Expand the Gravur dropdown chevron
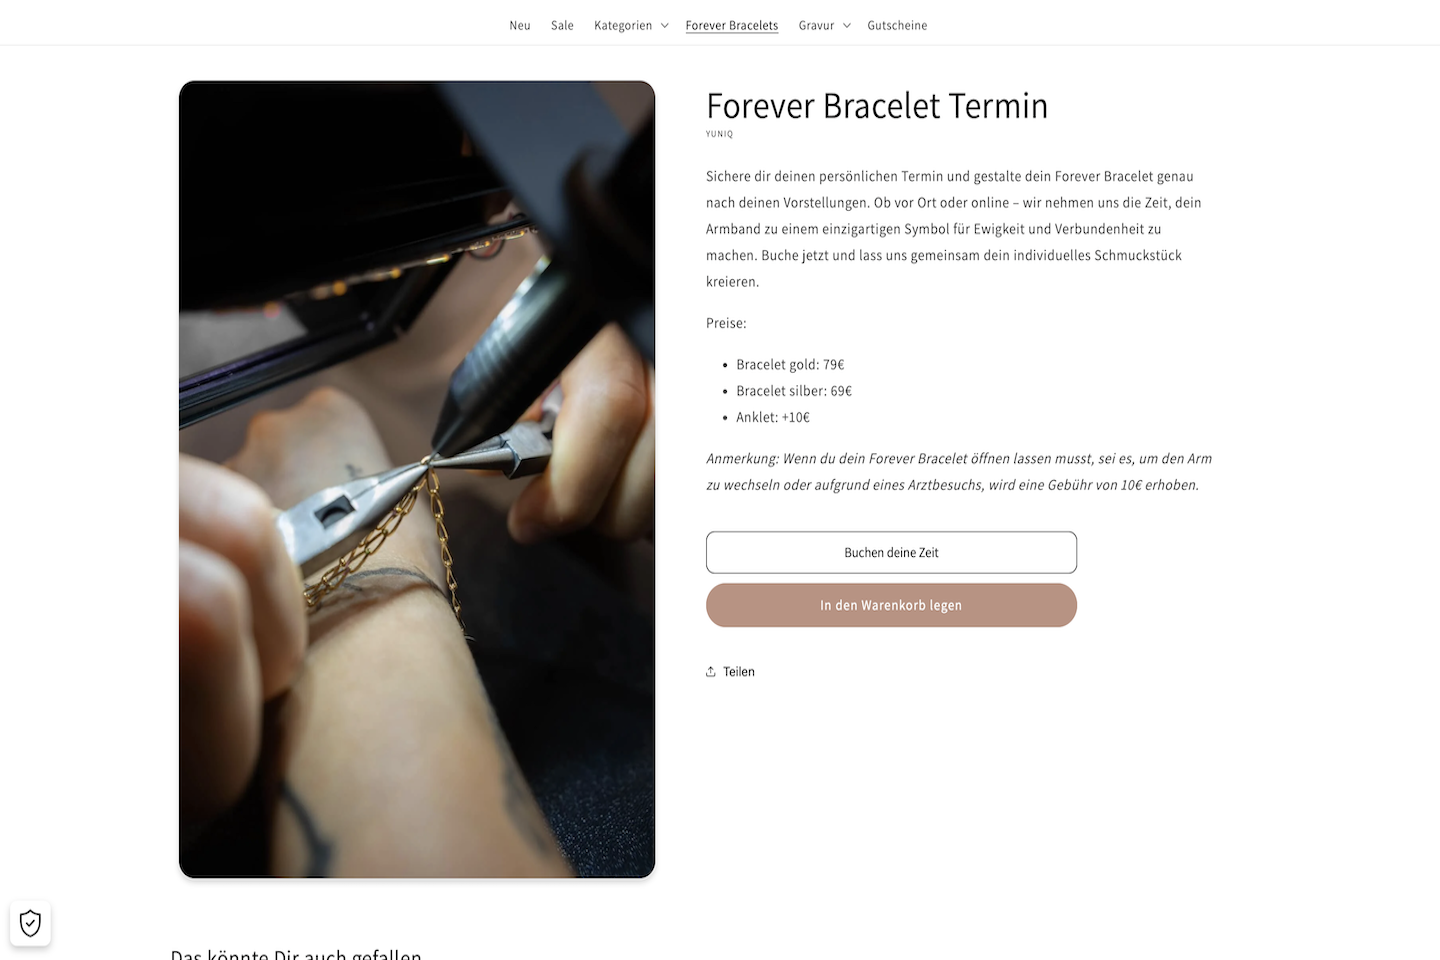The image size is (1440, 960). (847, 26)
